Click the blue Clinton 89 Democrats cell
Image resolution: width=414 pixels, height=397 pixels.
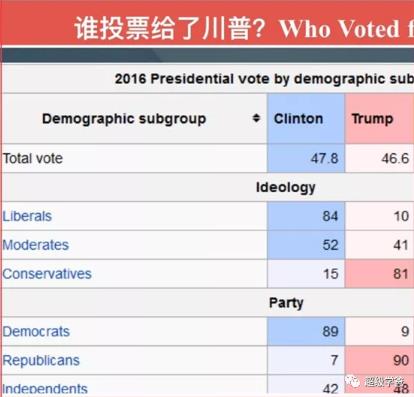306,332
